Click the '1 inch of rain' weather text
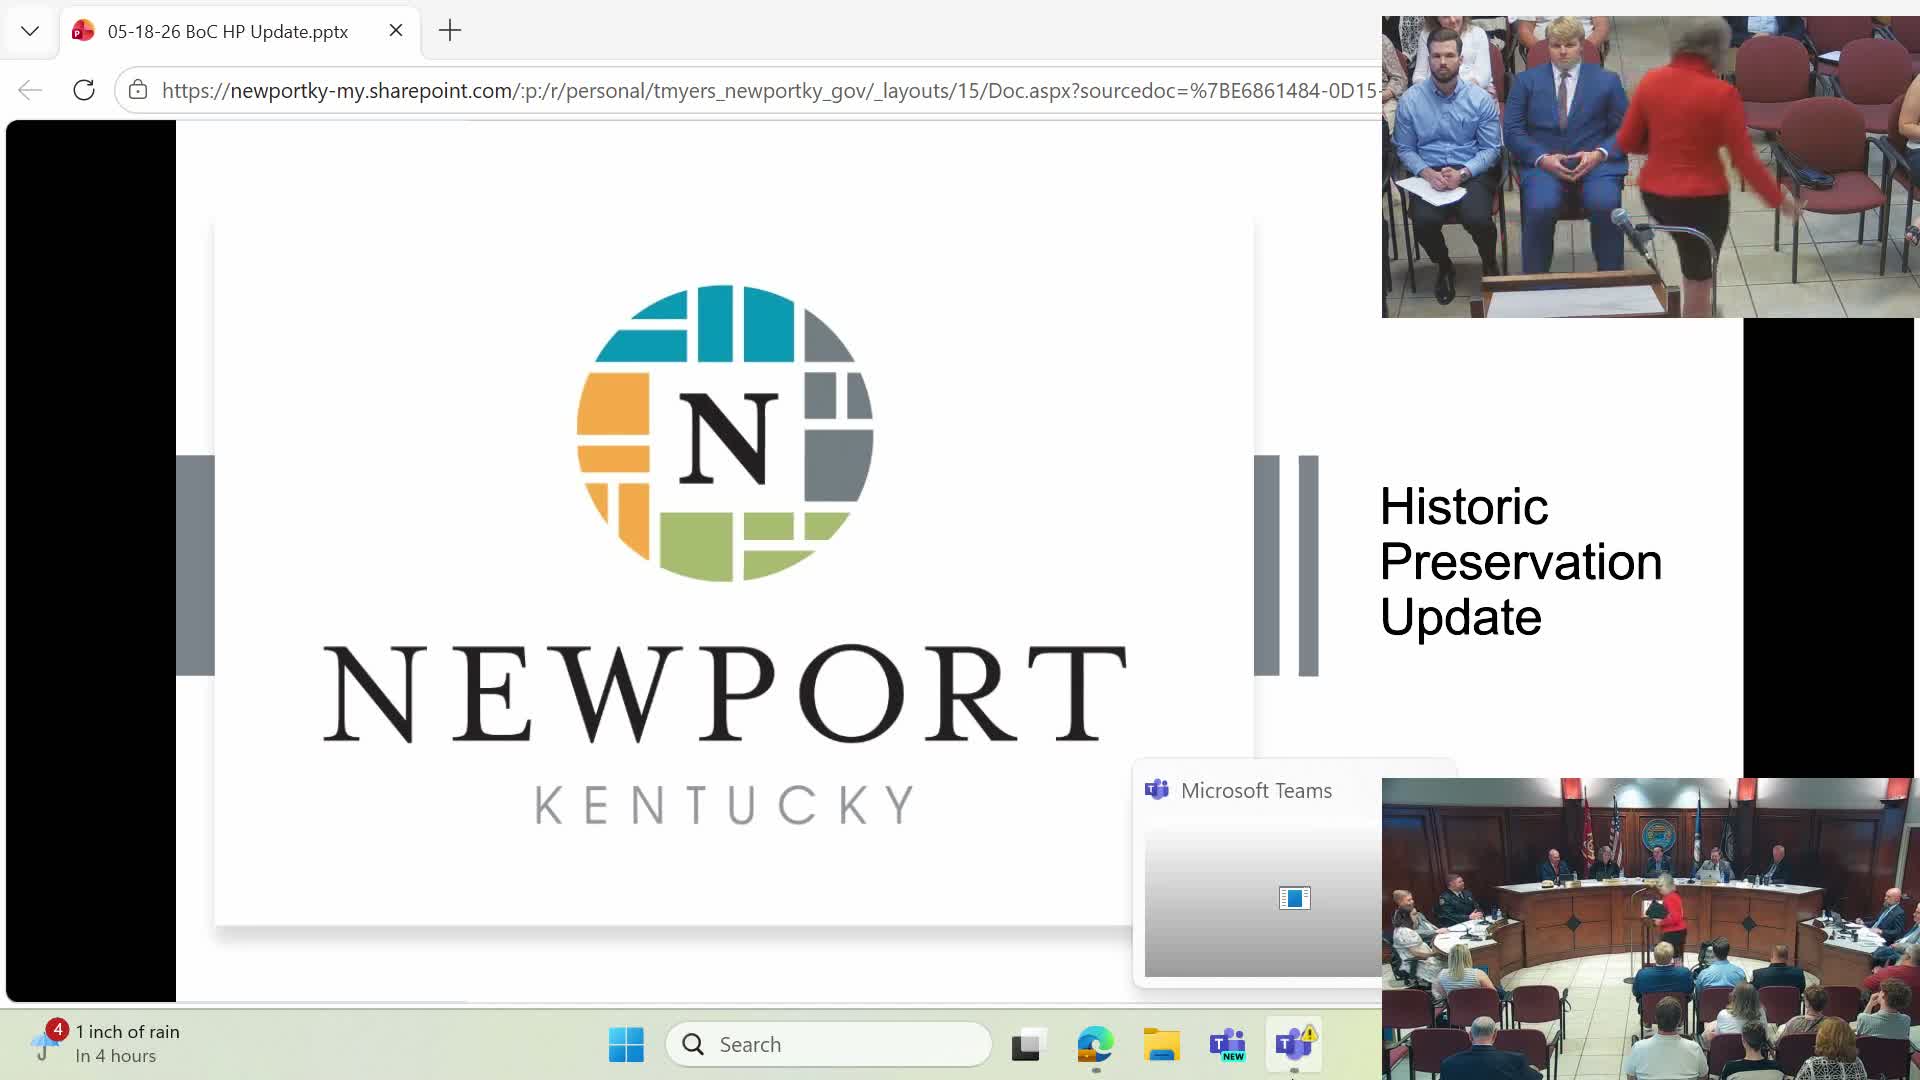 pyautogui.click(x=128, y=1031)
